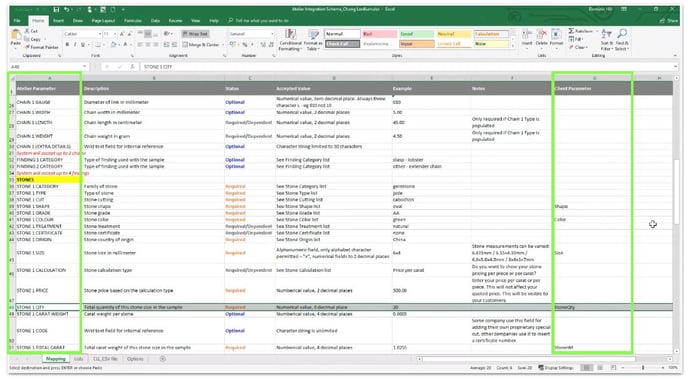
Task: Open the Merge & Center dropdown arrow
Action: [222, 44]
